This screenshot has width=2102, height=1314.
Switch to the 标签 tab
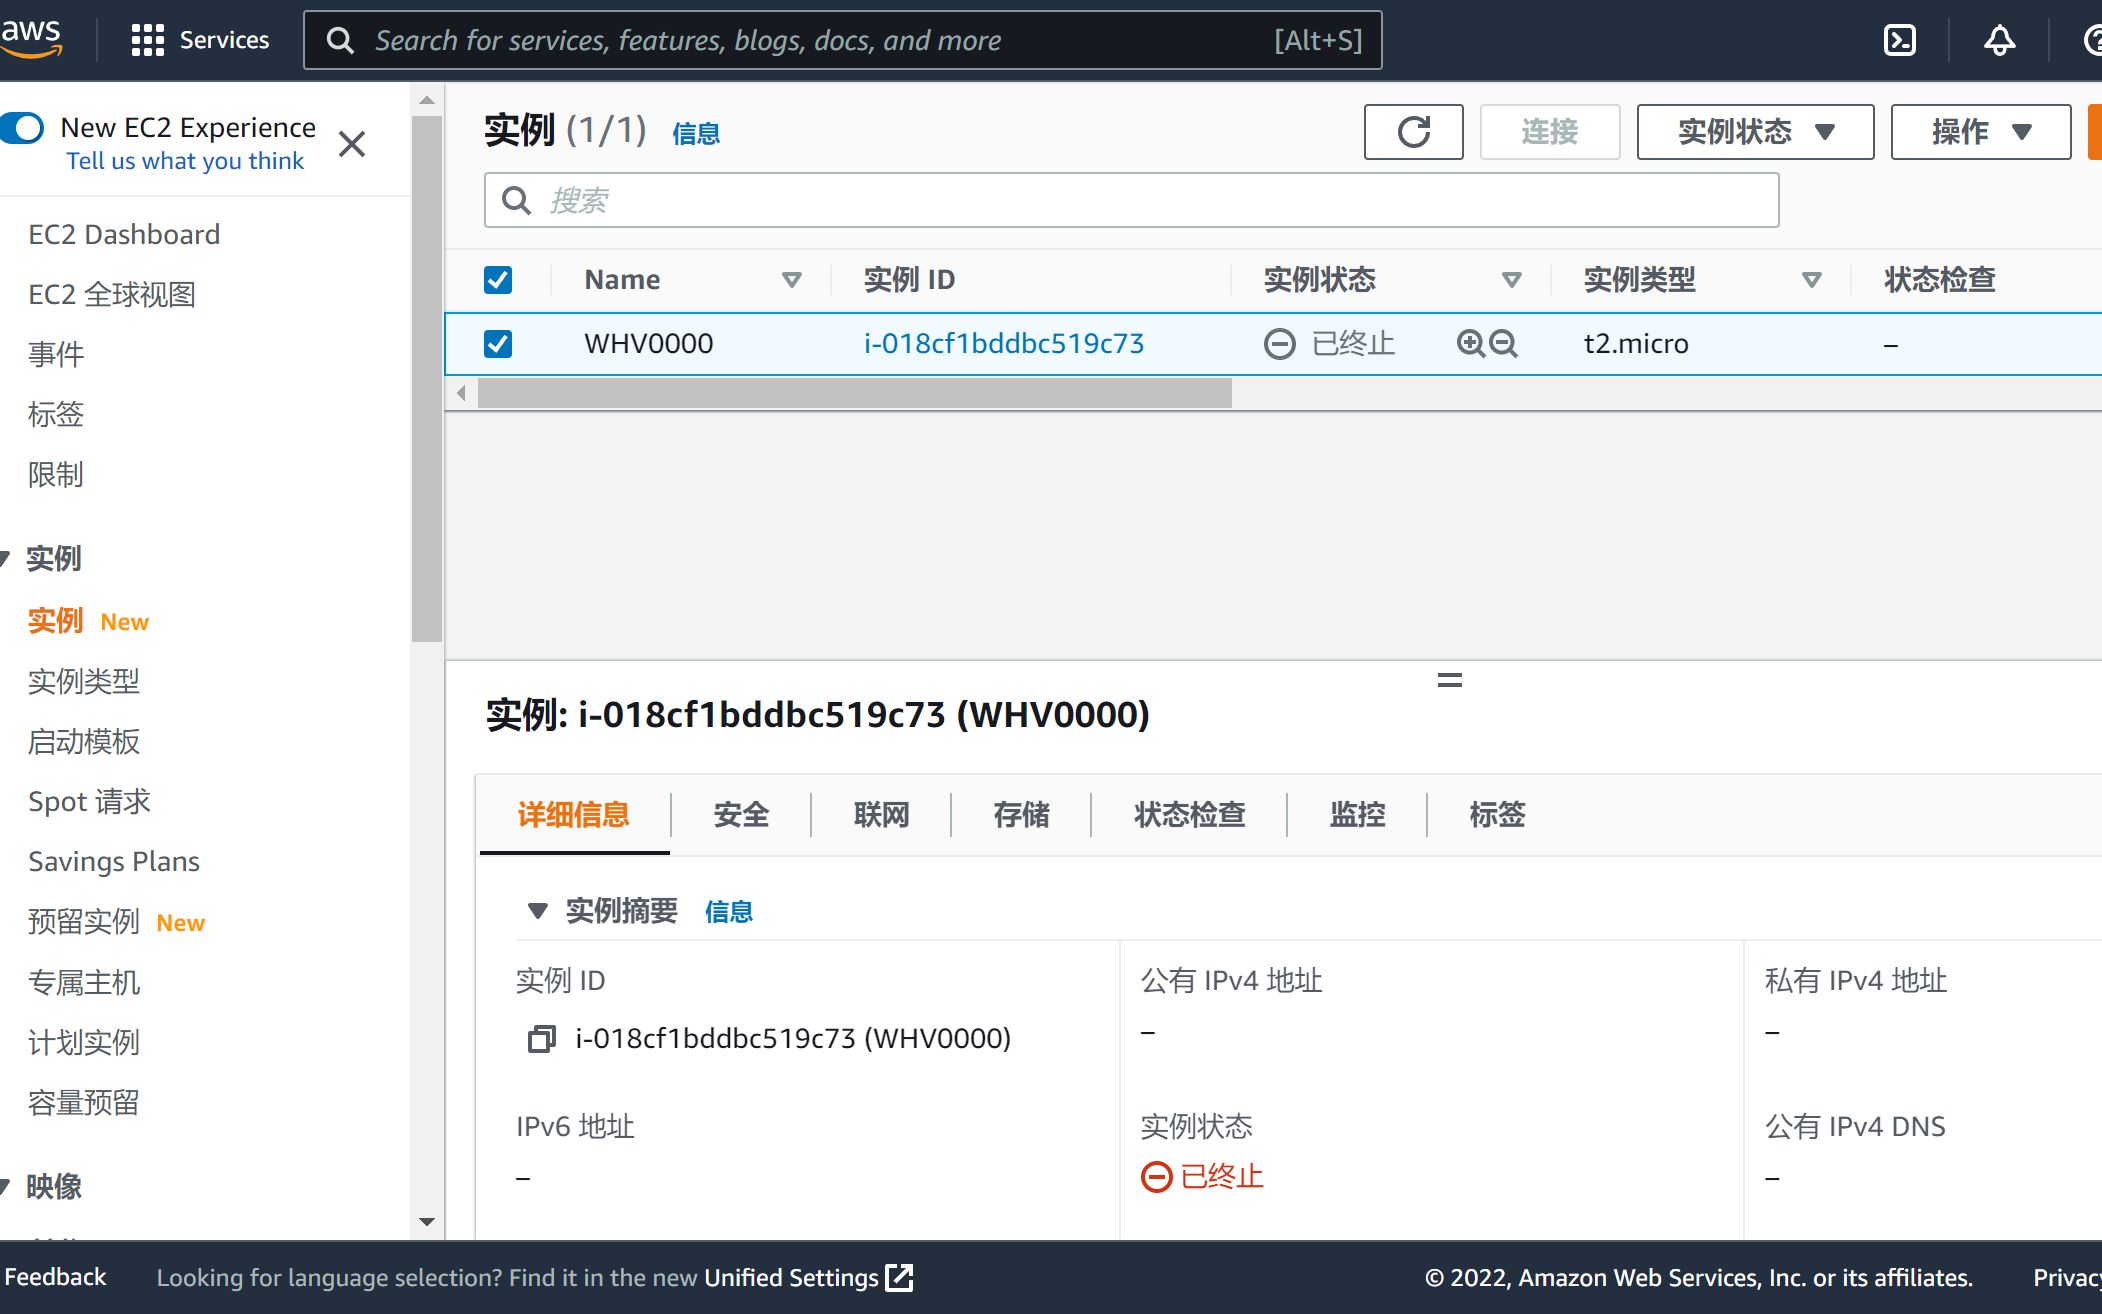click(1497, 815)
